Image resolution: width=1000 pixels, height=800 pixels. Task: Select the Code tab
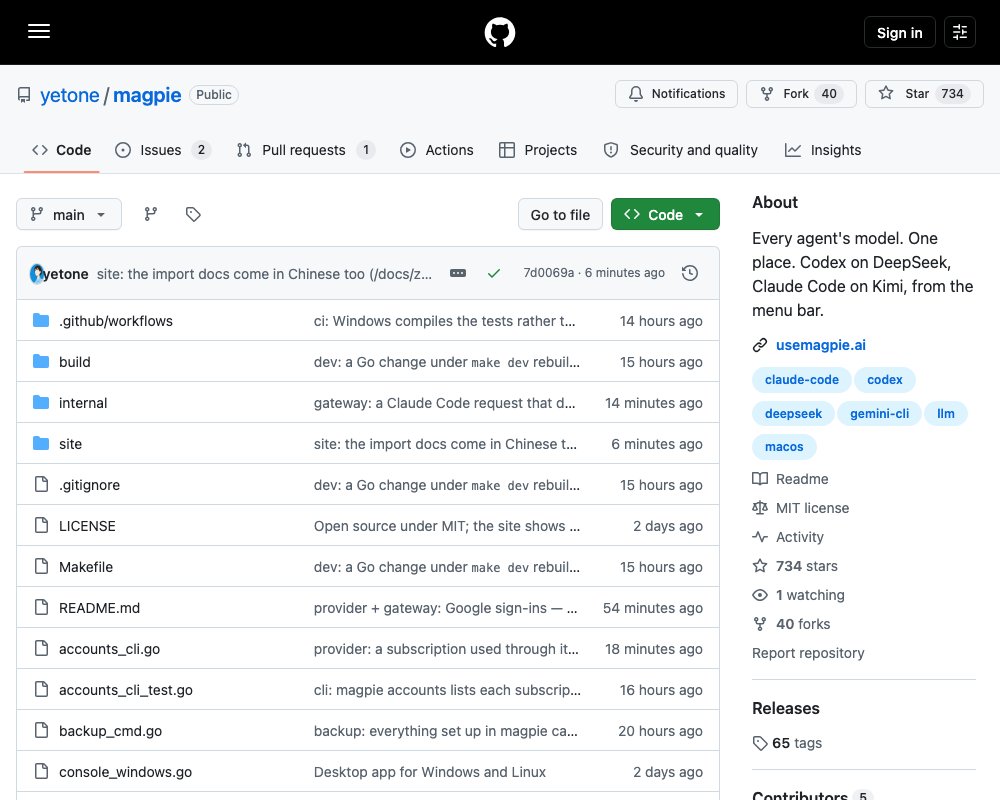tap(62, 150)
